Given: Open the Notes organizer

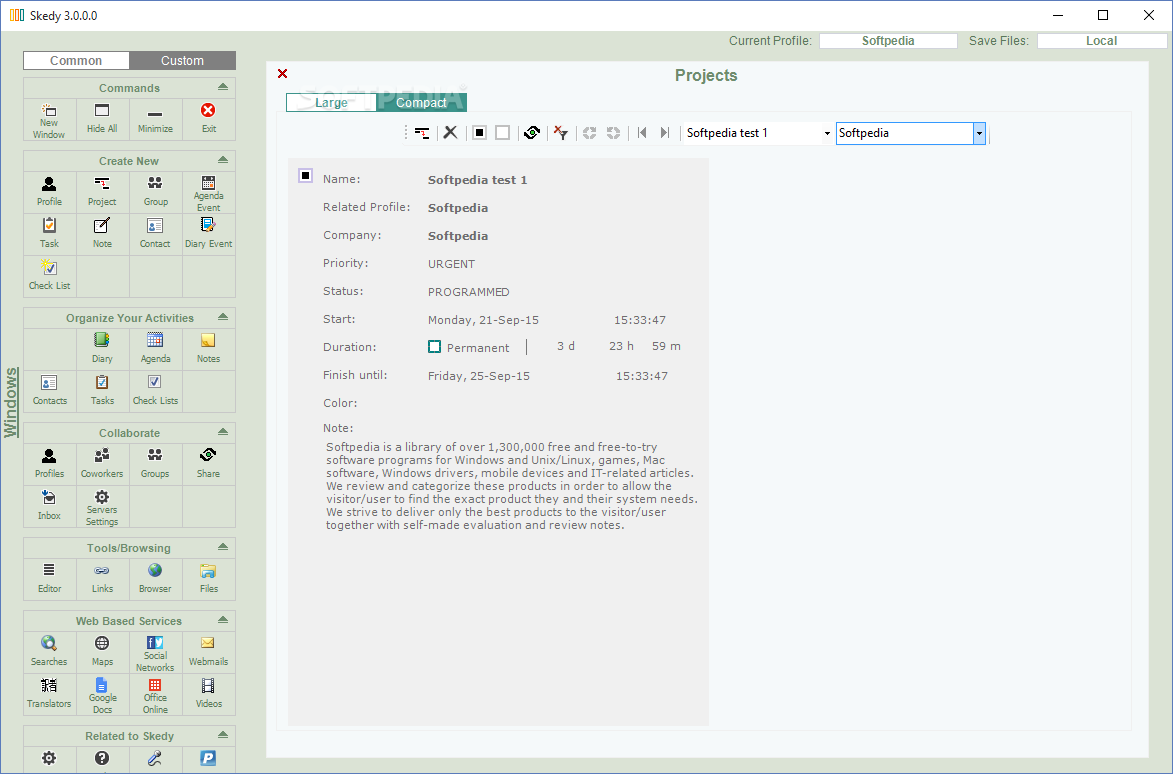Looking at the screenshot, I should point(209,349).
